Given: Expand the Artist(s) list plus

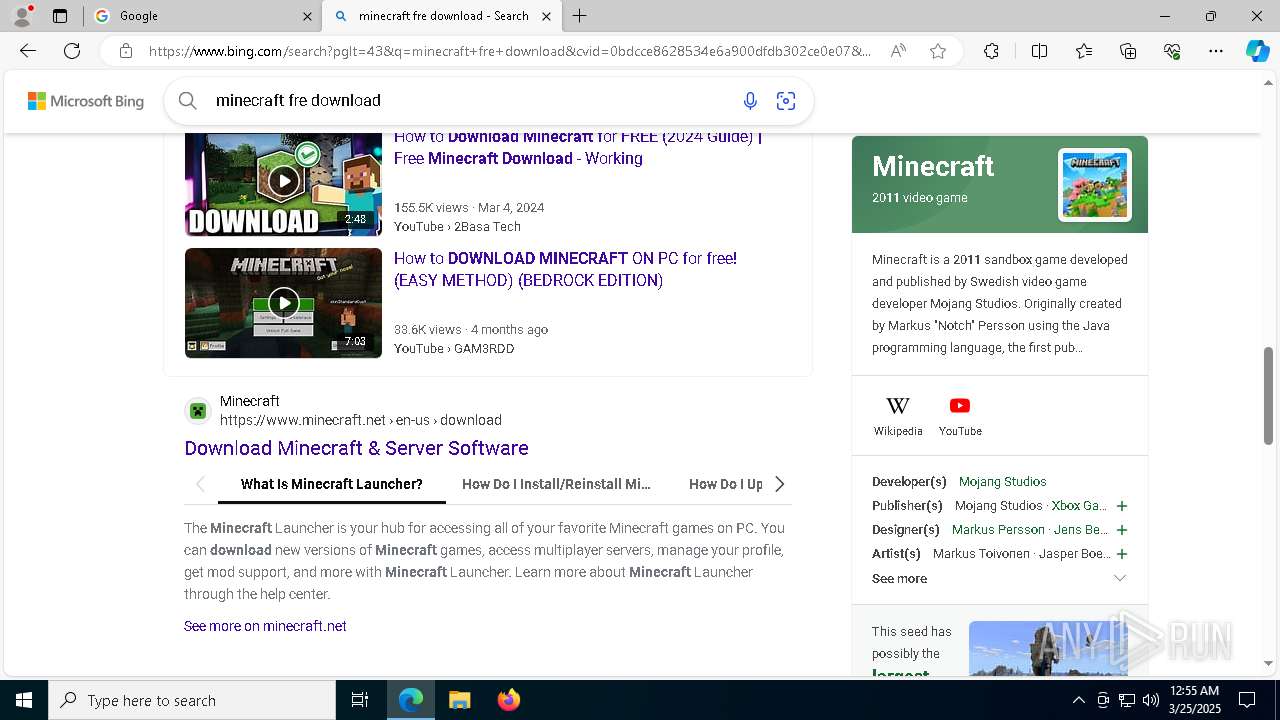Looking at the screenshot, I should (1121, 554).
